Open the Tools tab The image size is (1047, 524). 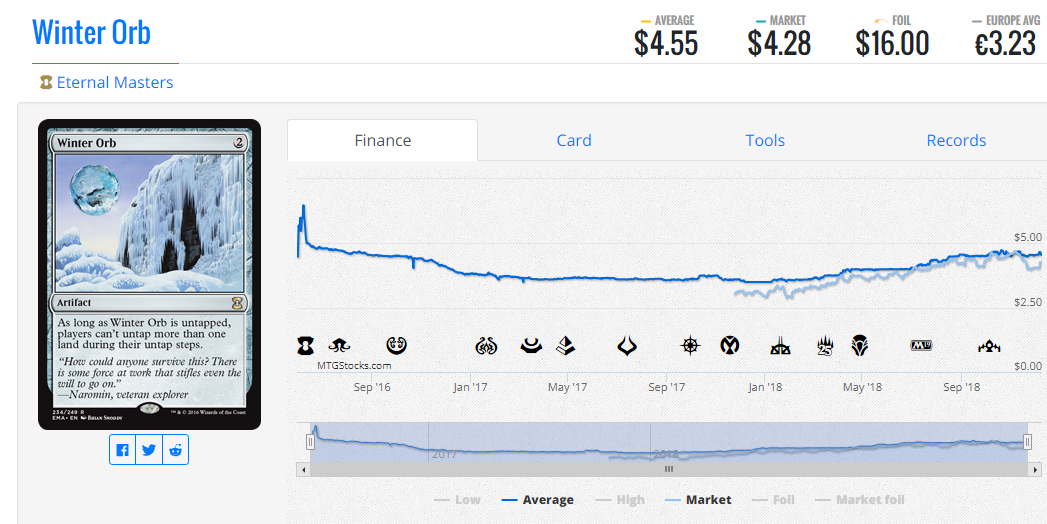765,140
